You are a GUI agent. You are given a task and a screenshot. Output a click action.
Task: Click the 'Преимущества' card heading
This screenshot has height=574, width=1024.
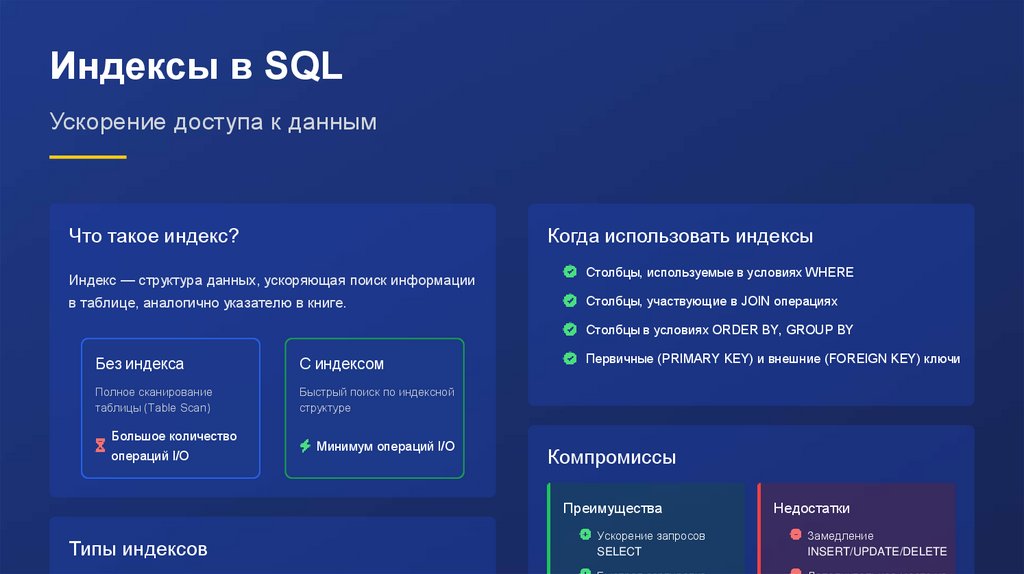(613, 508)
